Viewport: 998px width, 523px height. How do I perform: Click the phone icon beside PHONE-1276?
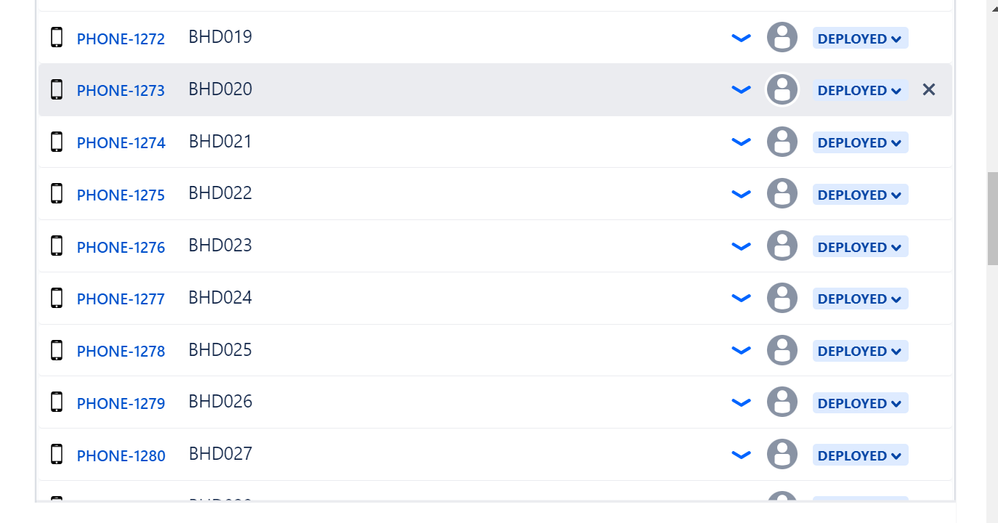point(57,246)
